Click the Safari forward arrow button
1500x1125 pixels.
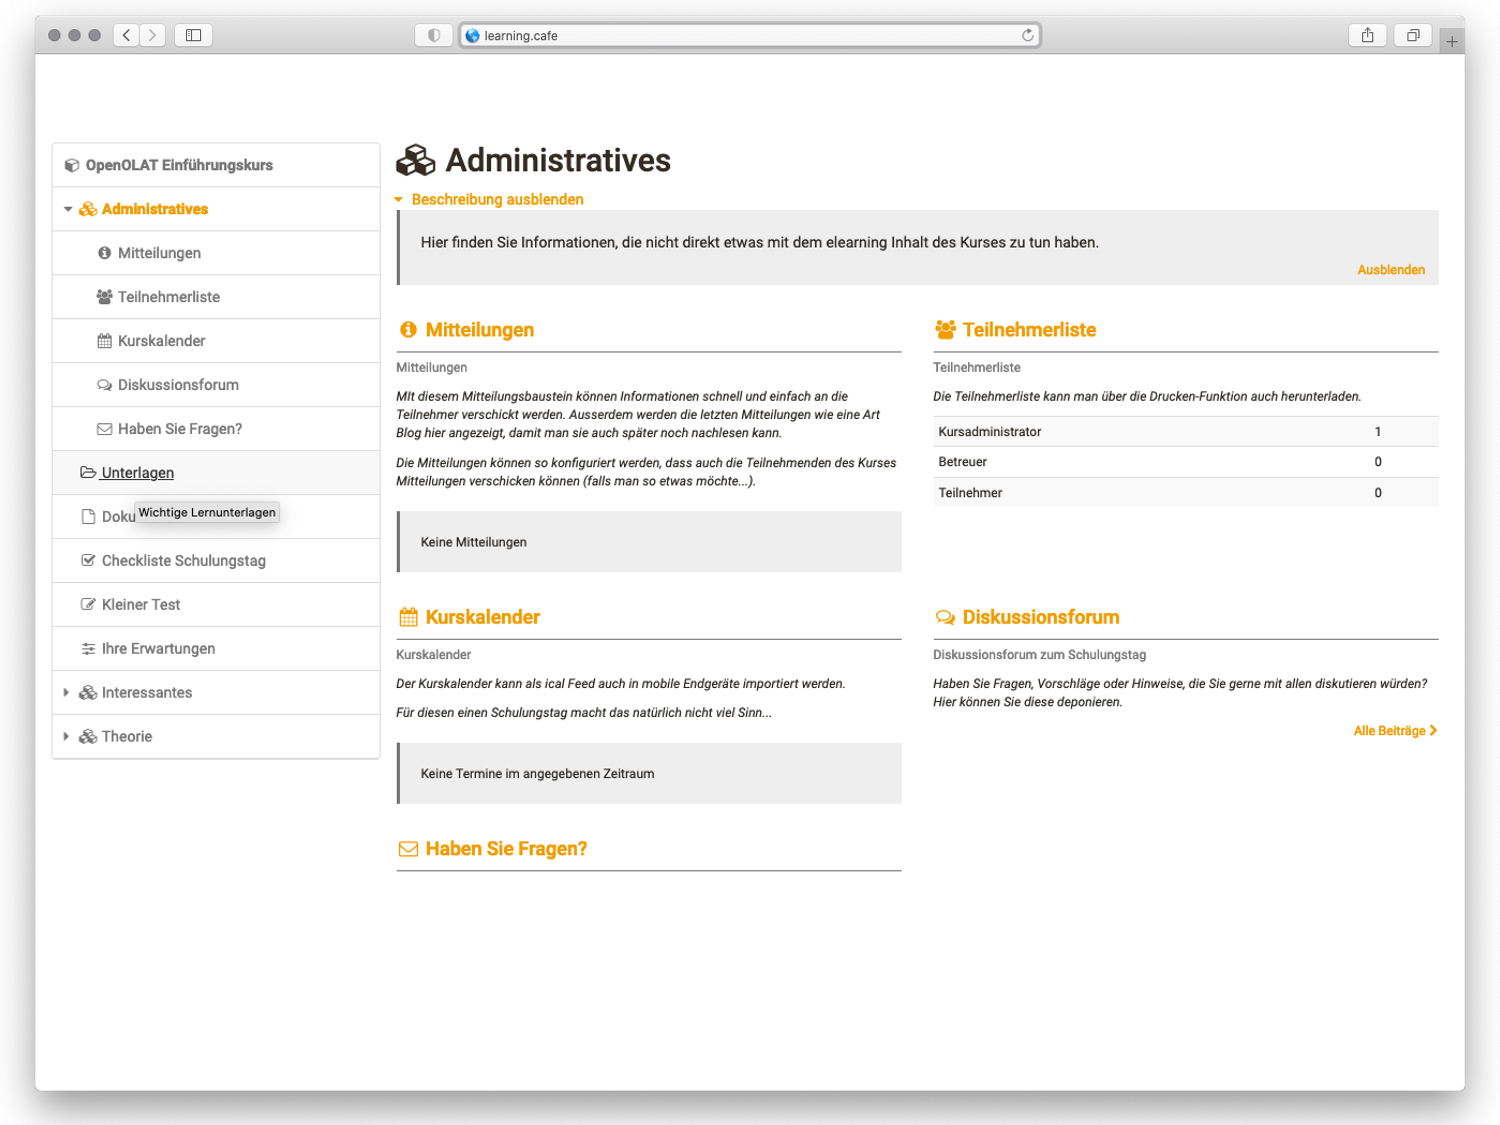(152, 35)
